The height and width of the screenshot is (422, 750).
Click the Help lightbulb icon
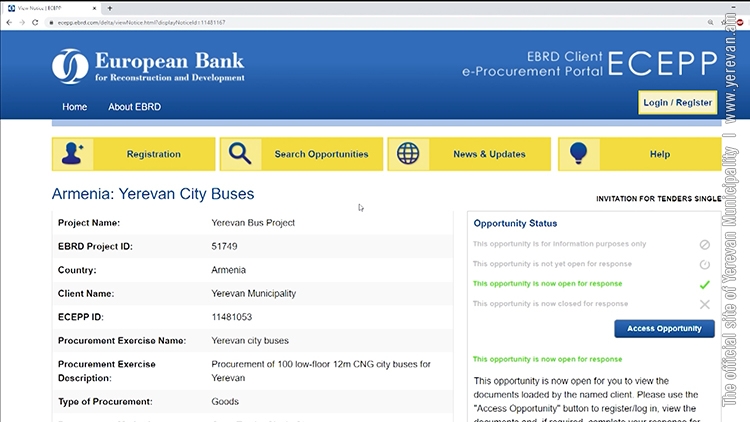tap(578, 154)
